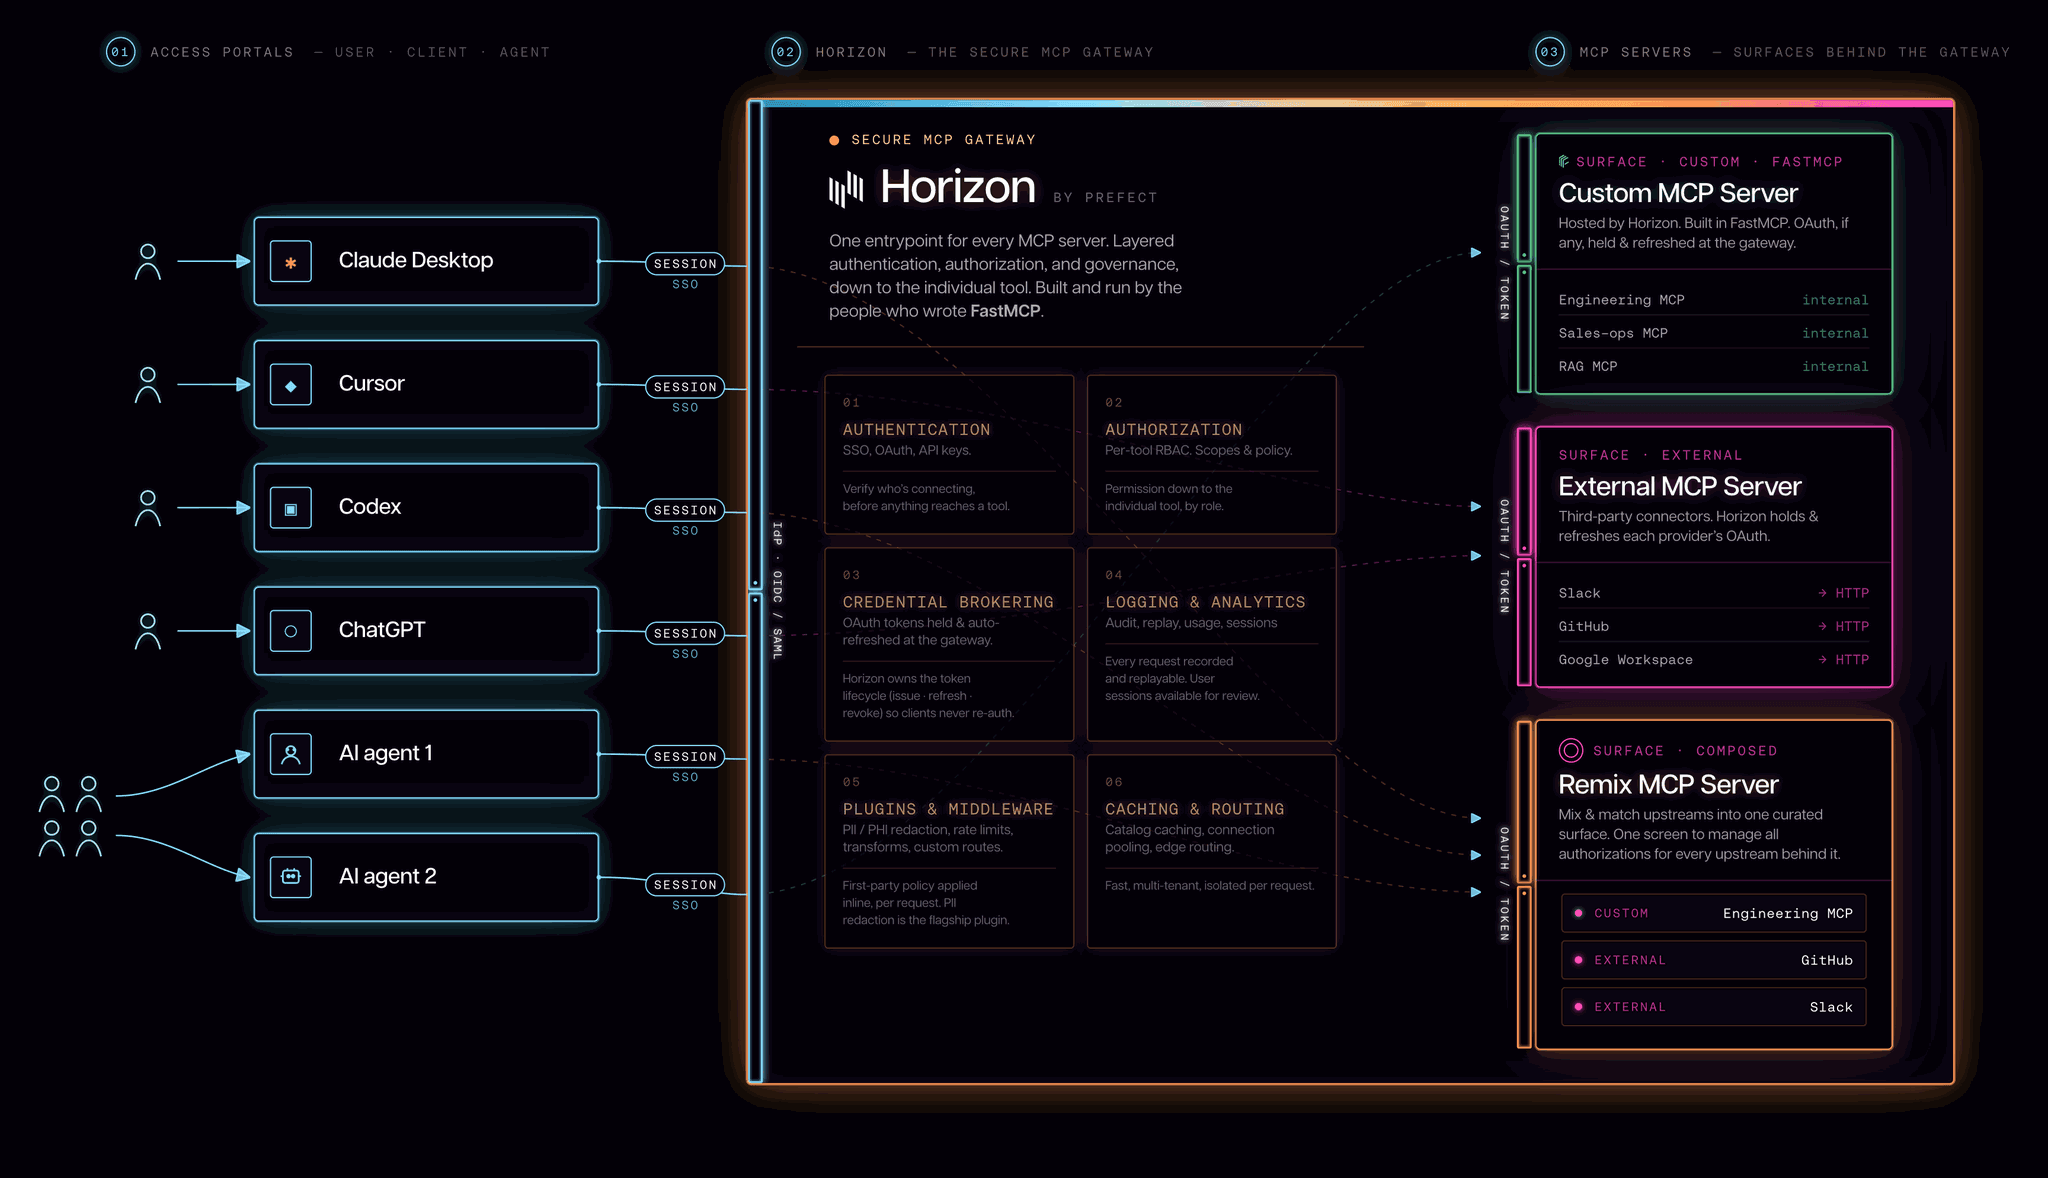The image size is (2048, 1178).
Task: Click the vertical IdP OIDC SAML label
Action: coord(777,590)
